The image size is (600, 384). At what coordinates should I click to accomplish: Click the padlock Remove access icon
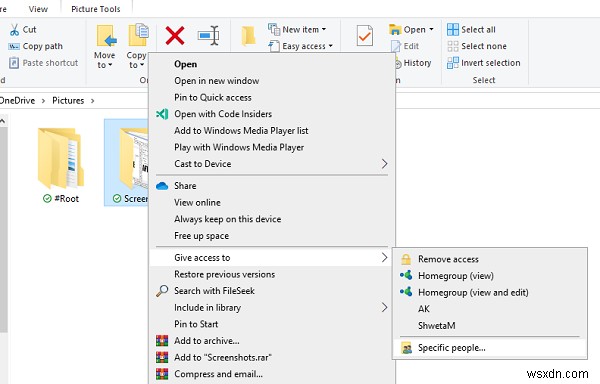(406, 259)
